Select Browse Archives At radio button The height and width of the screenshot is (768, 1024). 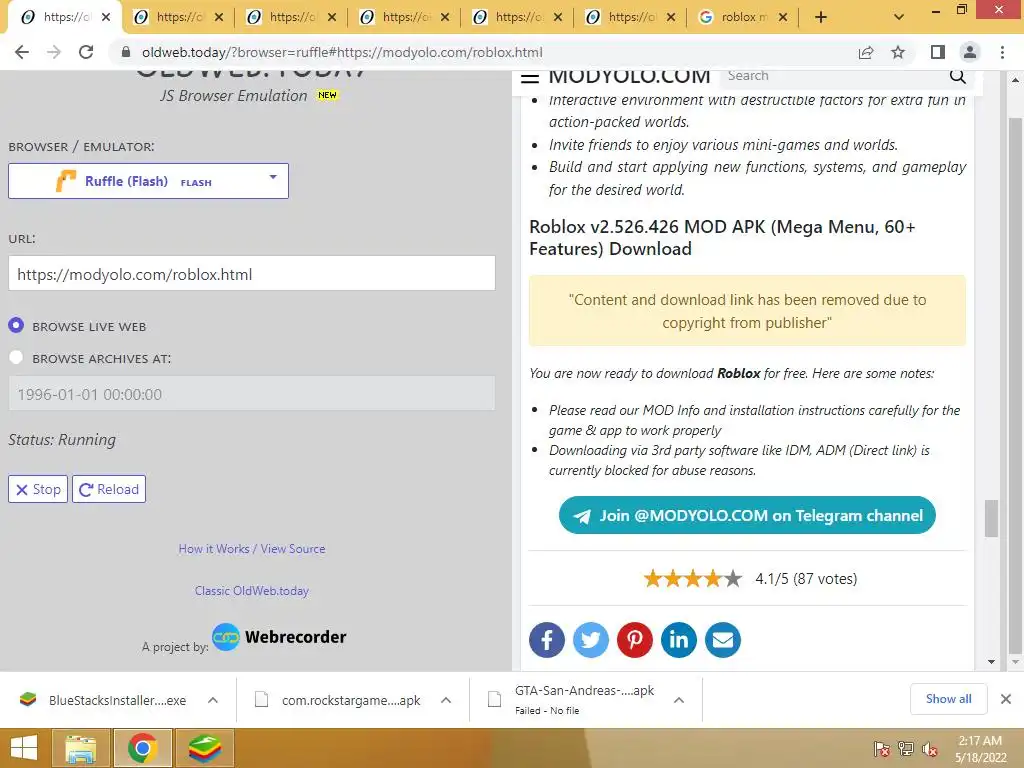click(16, 357)
